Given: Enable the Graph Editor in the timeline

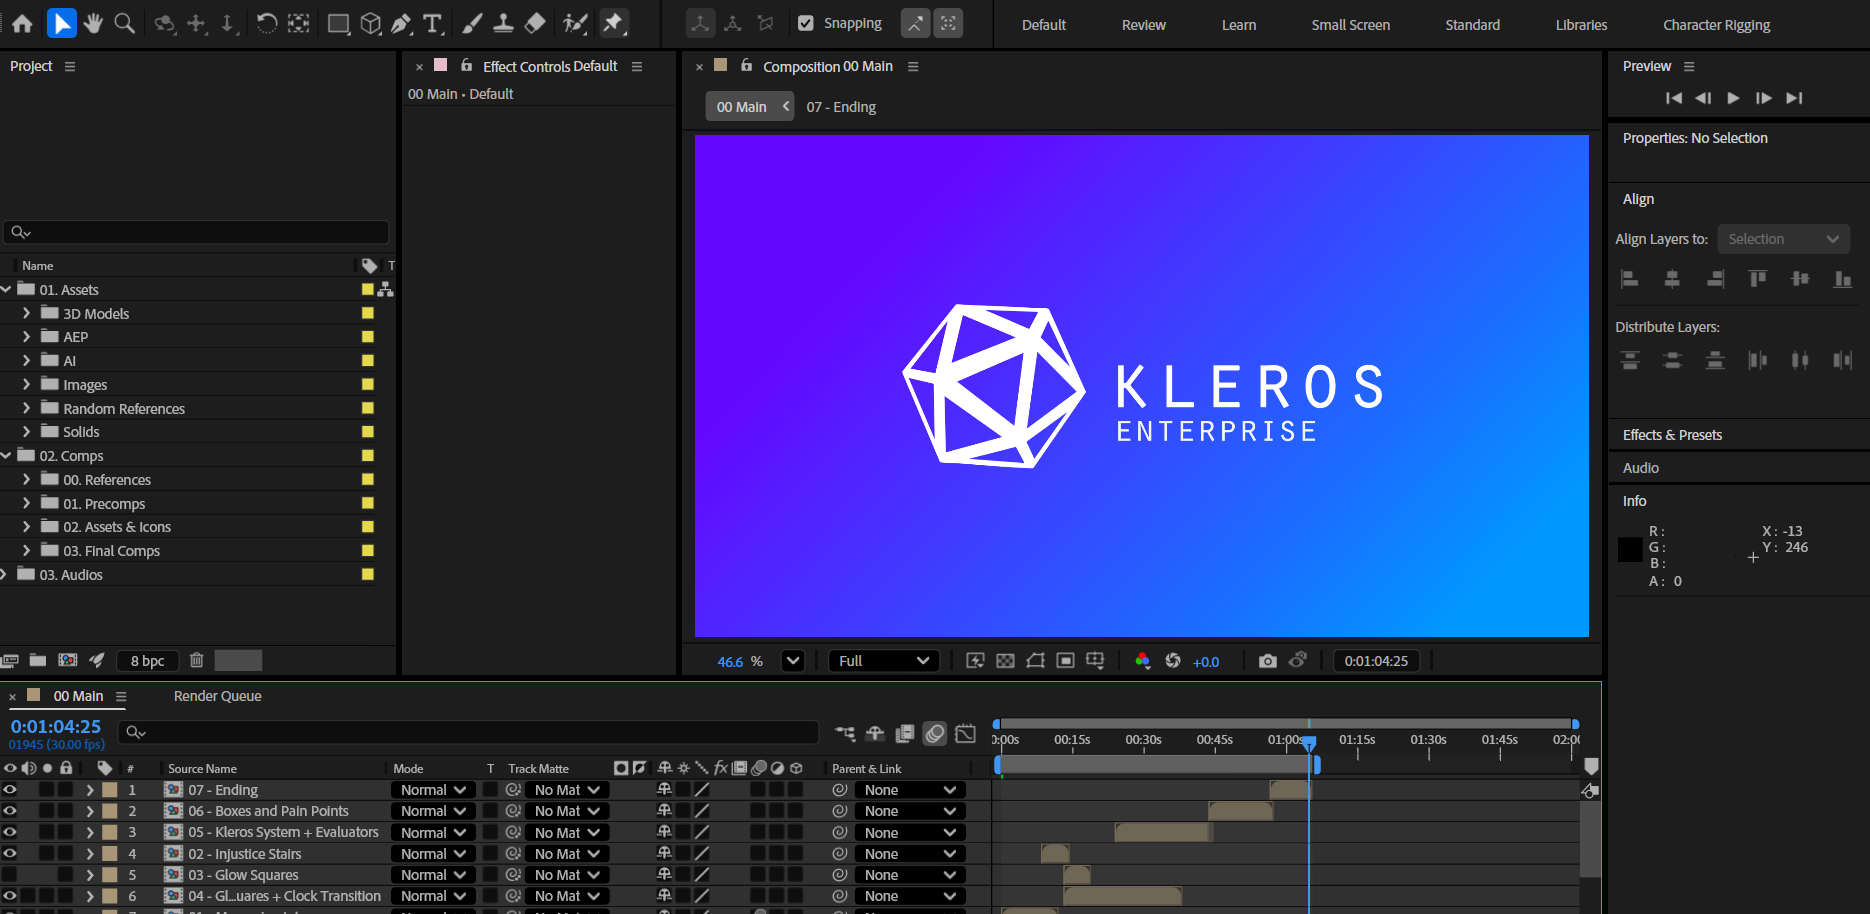Looking at the screenshot, I should click(965, 733).
